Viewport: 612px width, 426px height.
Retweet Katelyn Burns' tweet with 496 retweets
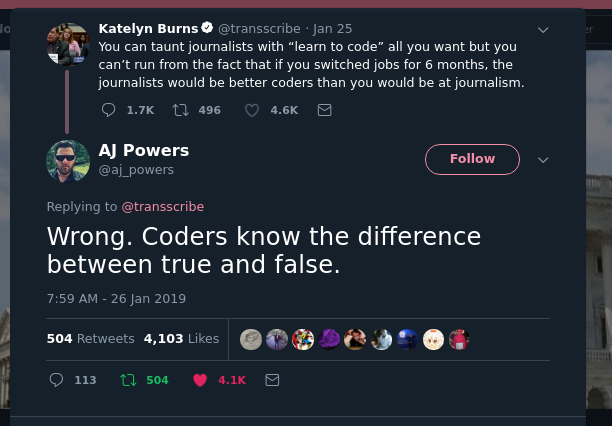tap(181, 110)
